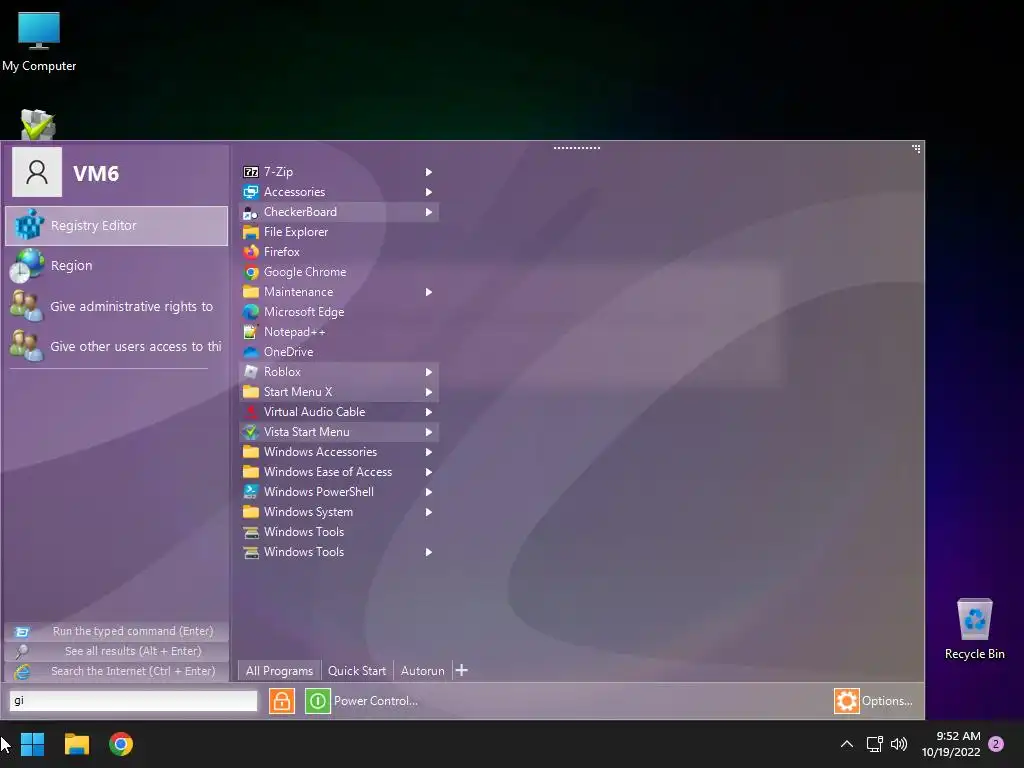The image size is (1024, 768).
Task: Switch to the All Programs tab
Action: point(280,671)
